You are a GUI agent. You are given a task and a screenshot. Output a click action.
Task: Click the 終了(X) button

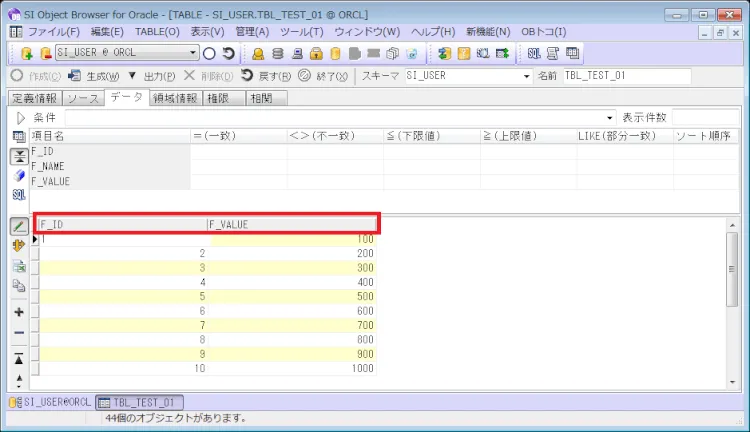point(323,76)
